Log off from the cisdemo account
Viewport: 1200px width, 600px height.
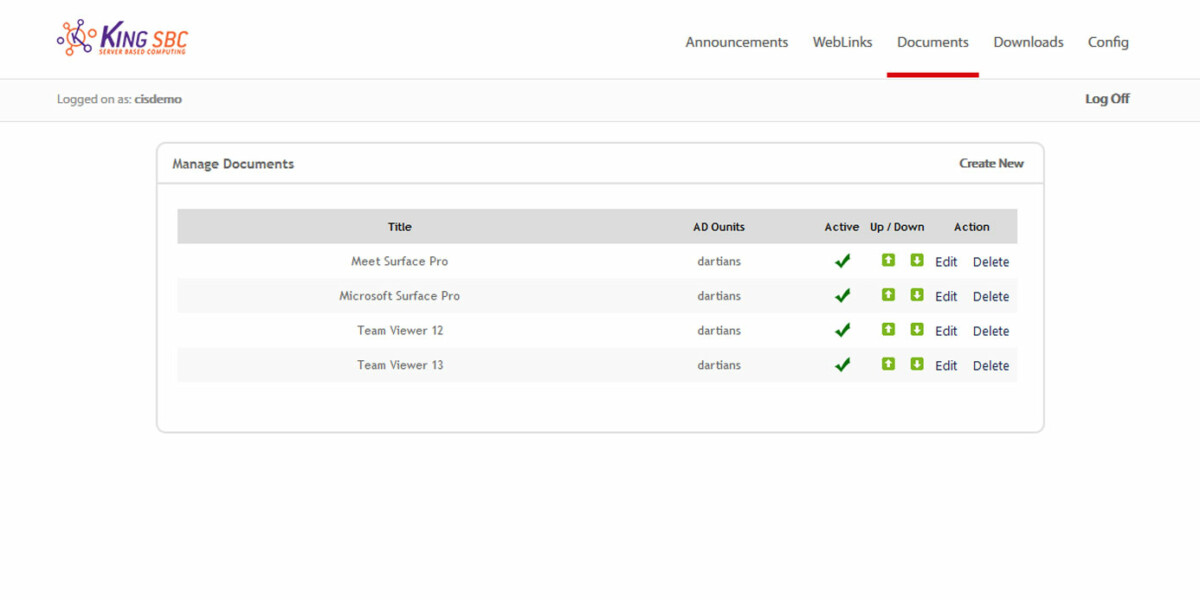[x=1107, y=99]
